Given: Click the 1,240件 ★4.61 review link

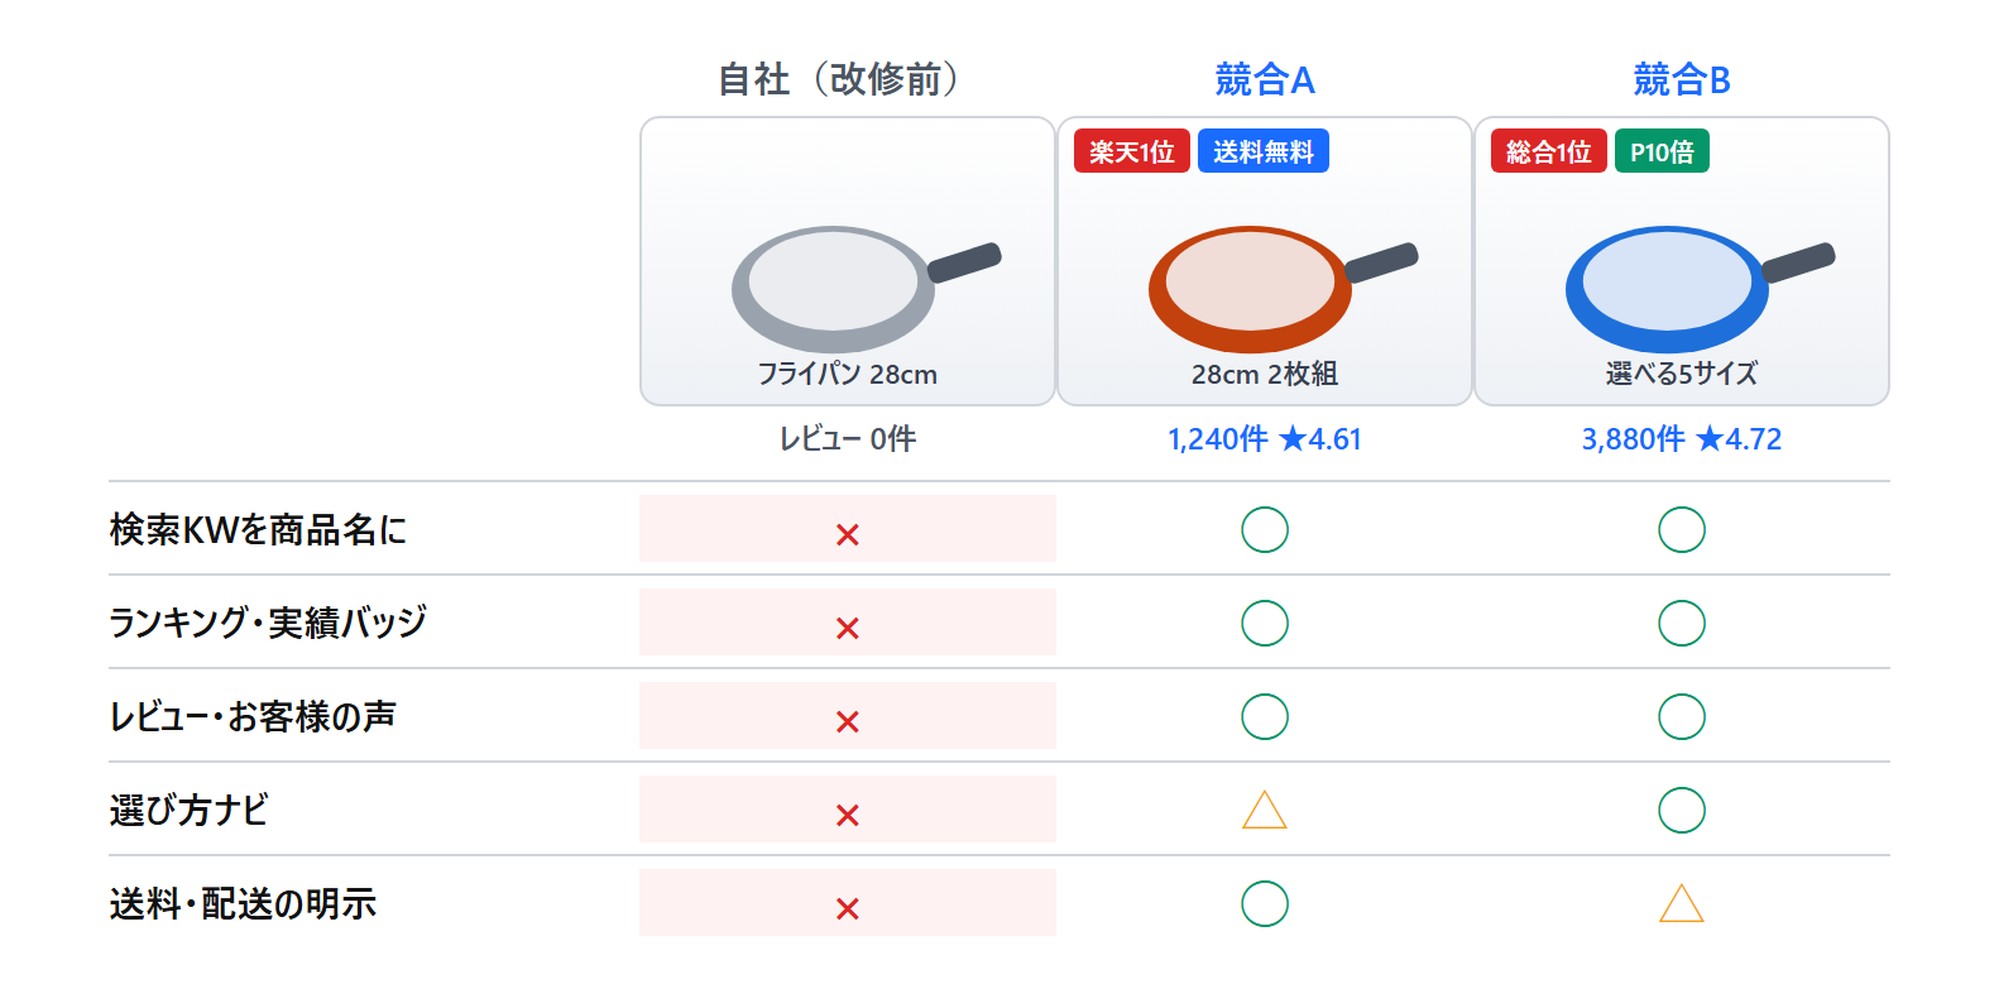Looking at the screenshot, I should point(1264,439).
